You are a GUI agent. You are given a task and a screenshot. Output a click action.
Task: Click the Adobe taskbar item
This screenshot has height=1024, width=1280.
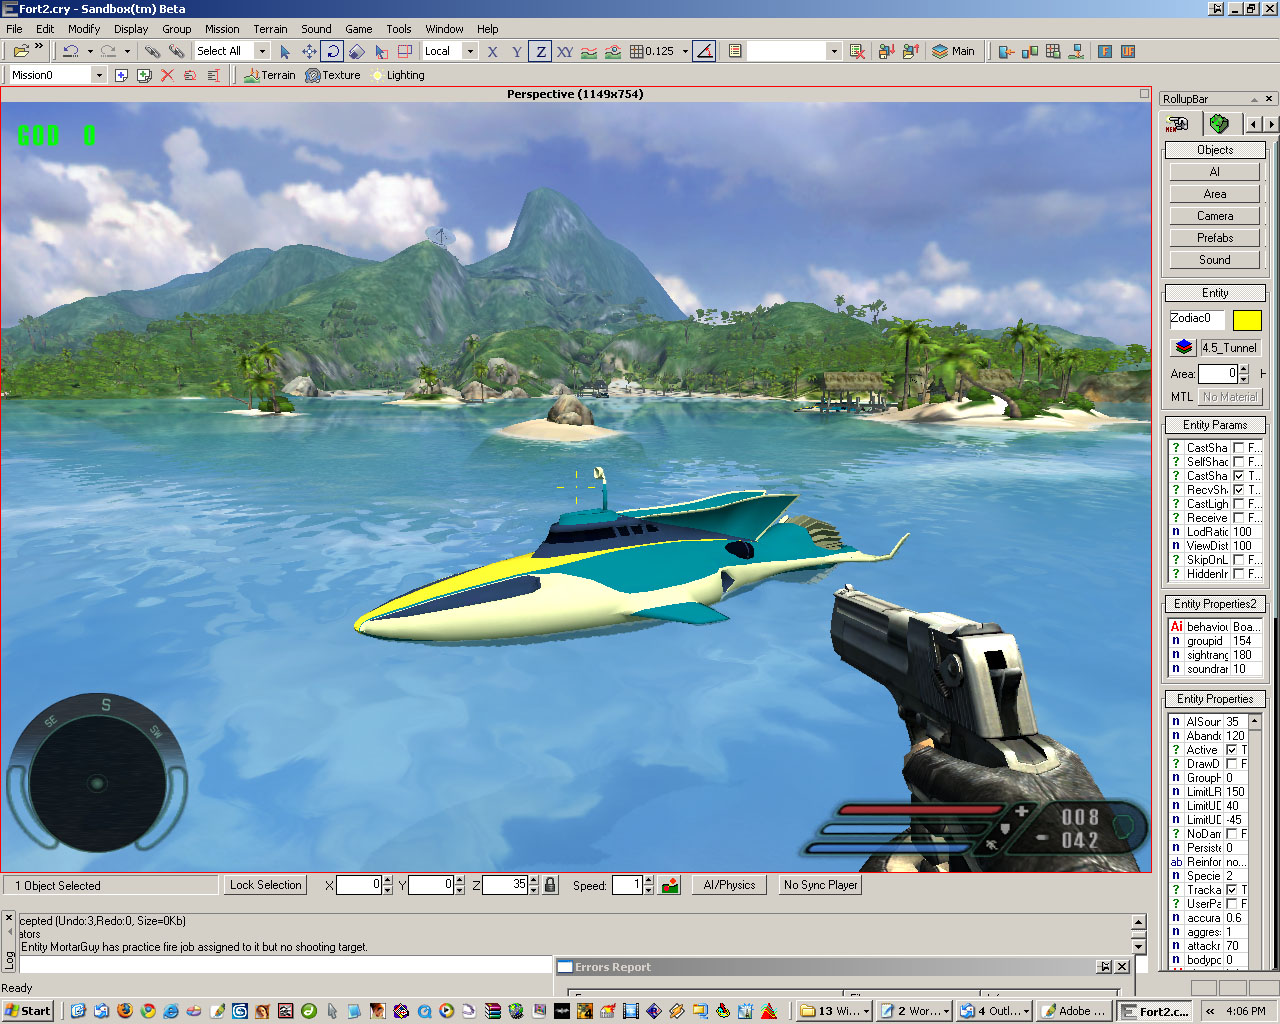coord(1073,1011)
